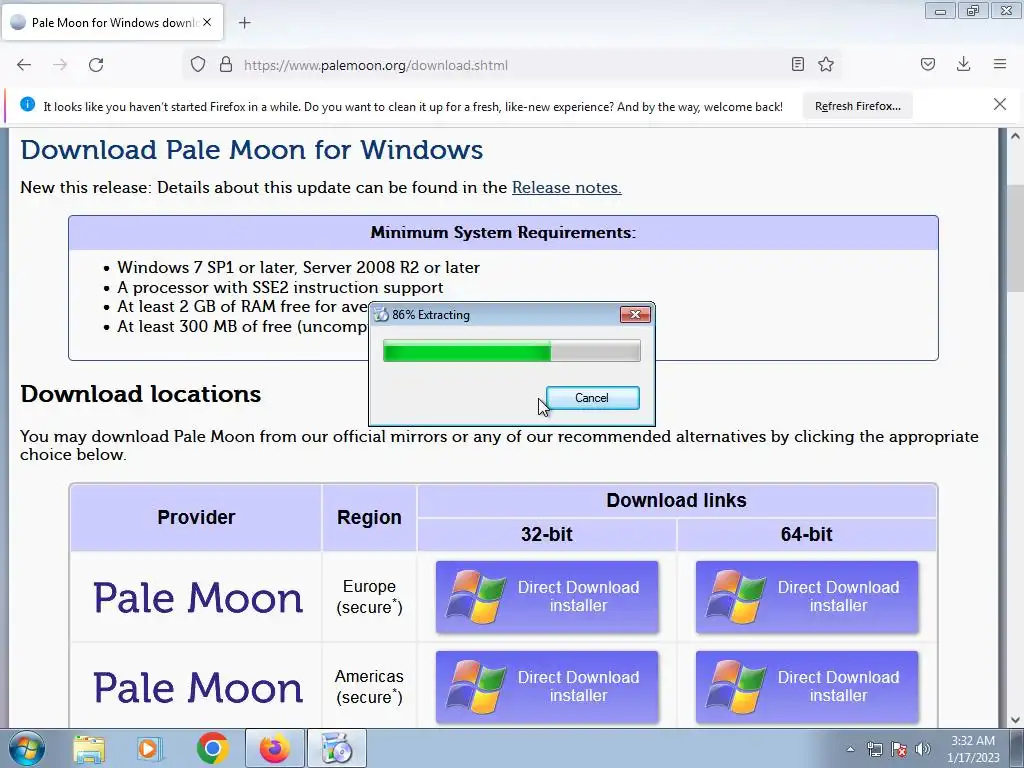Open a new tab
1024x768 pixels.
tap(244, 23)
